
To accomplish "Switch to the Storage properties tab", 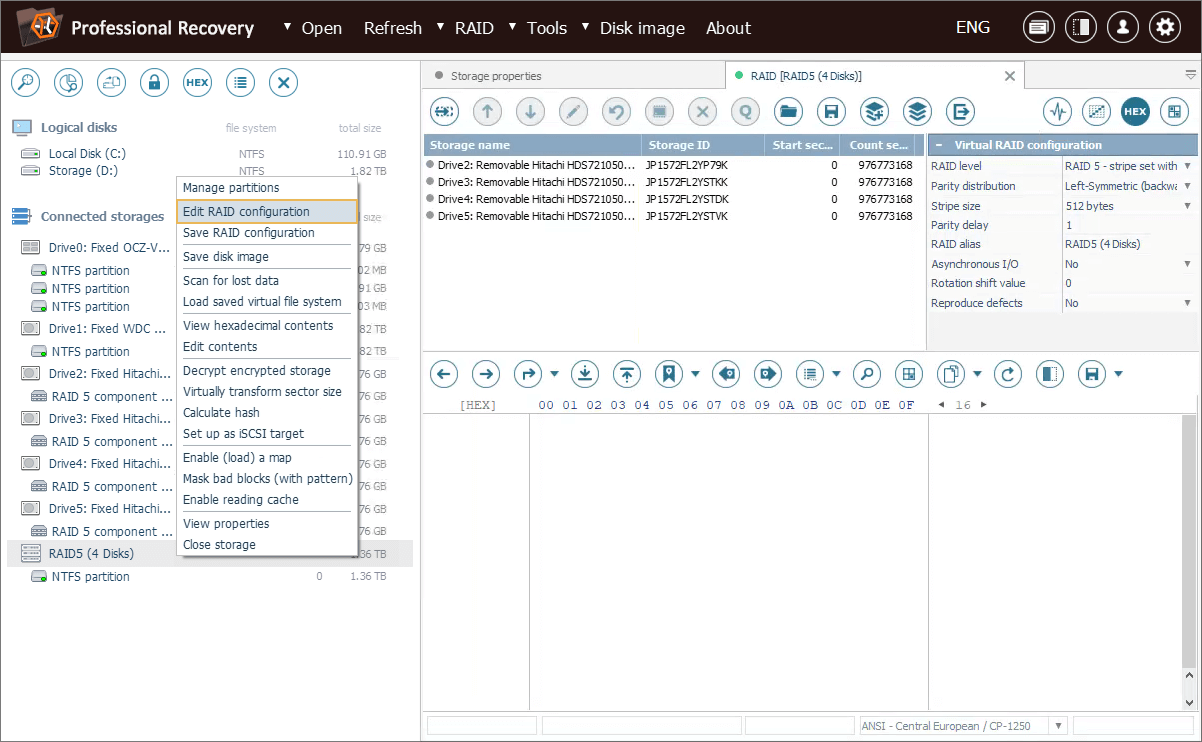I will [x=496, y=76].
